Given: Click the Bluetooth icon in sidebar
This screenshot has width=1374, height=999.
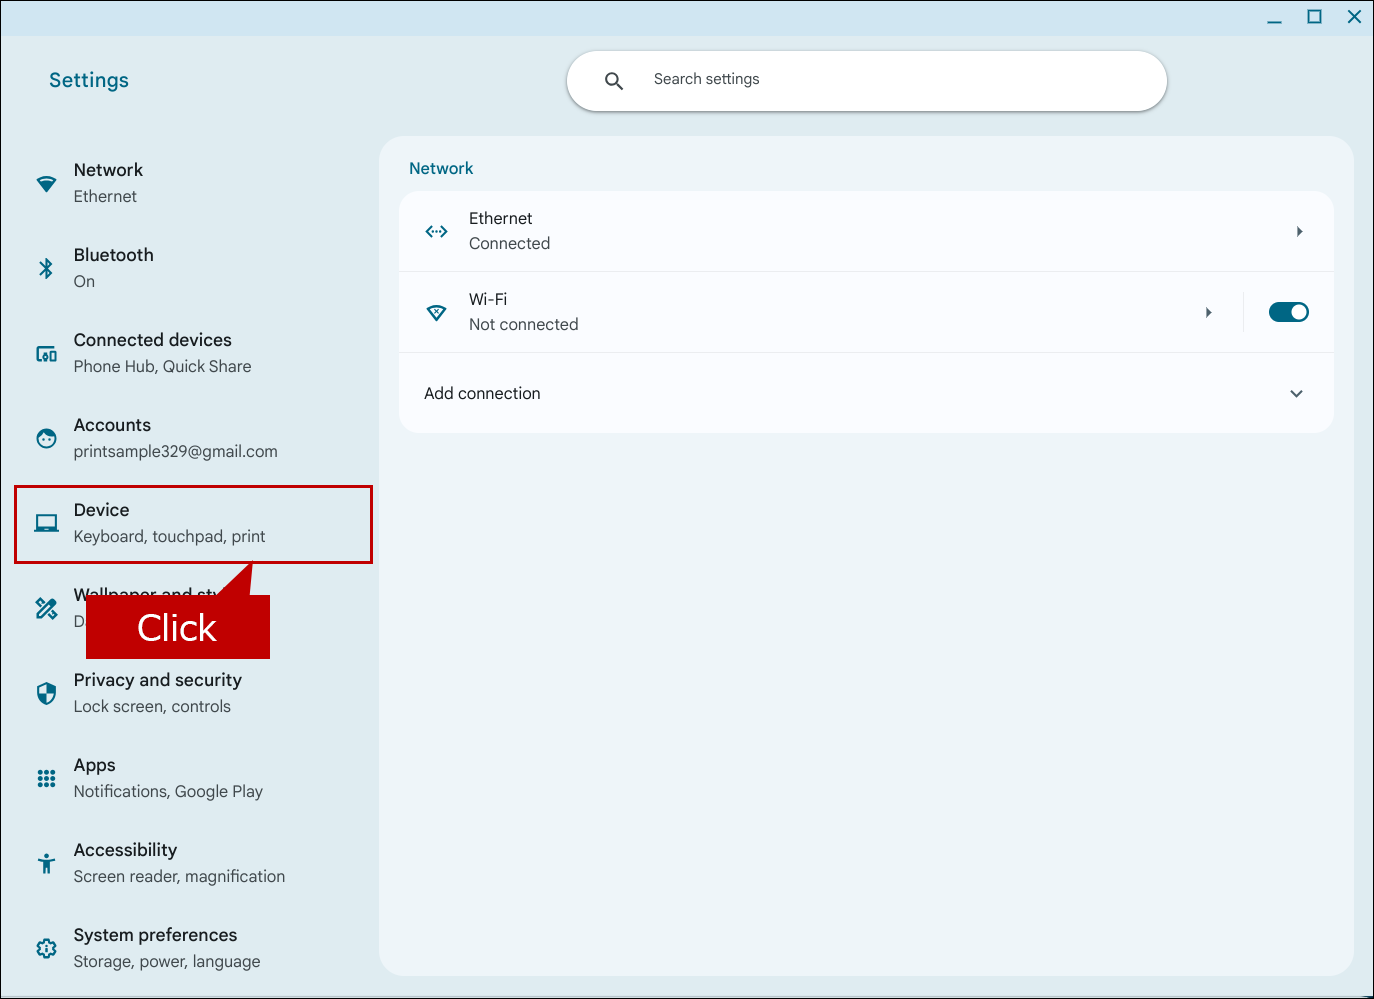Looking at the screenshot, I should pyautogui.click(x=46, y=268).
